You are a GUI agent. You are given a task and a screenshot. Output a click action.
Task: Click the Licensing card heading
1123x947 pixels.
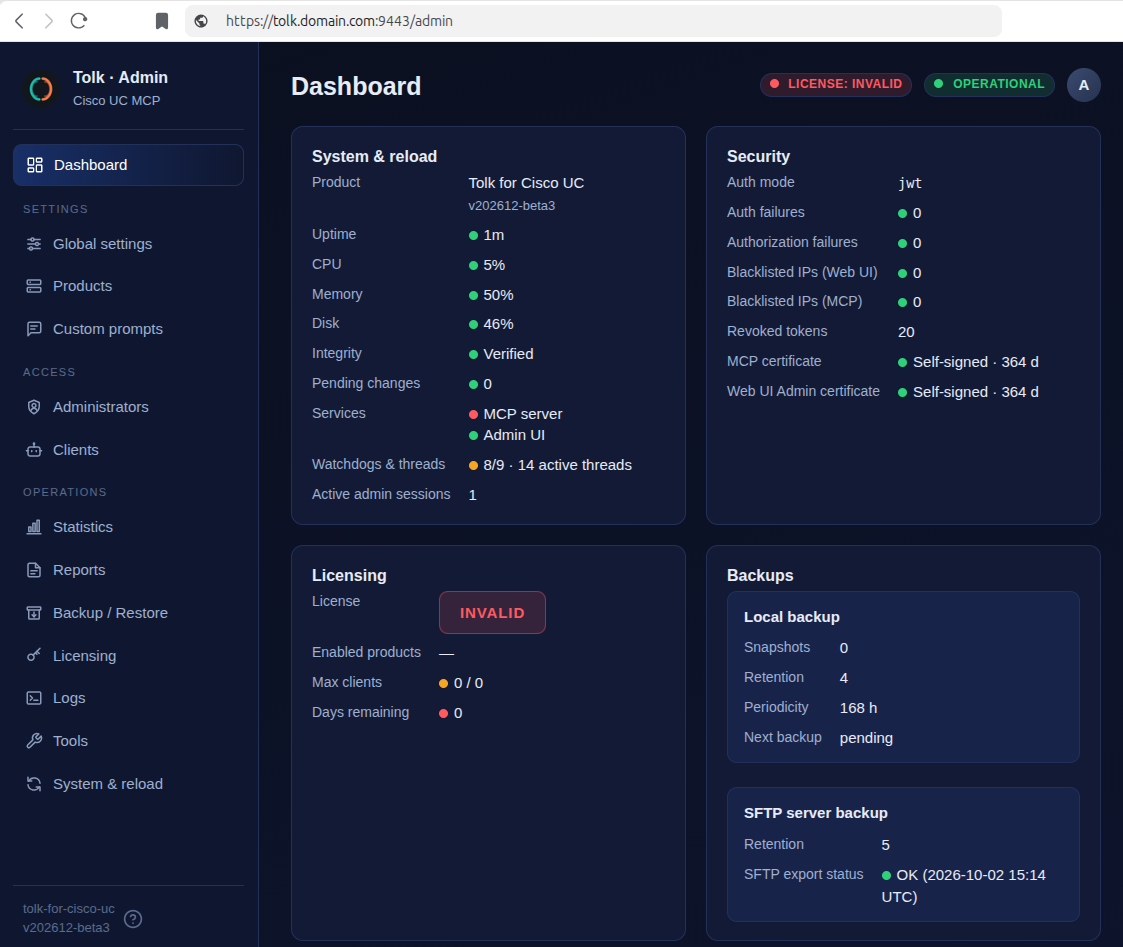[x=349, y=575]
